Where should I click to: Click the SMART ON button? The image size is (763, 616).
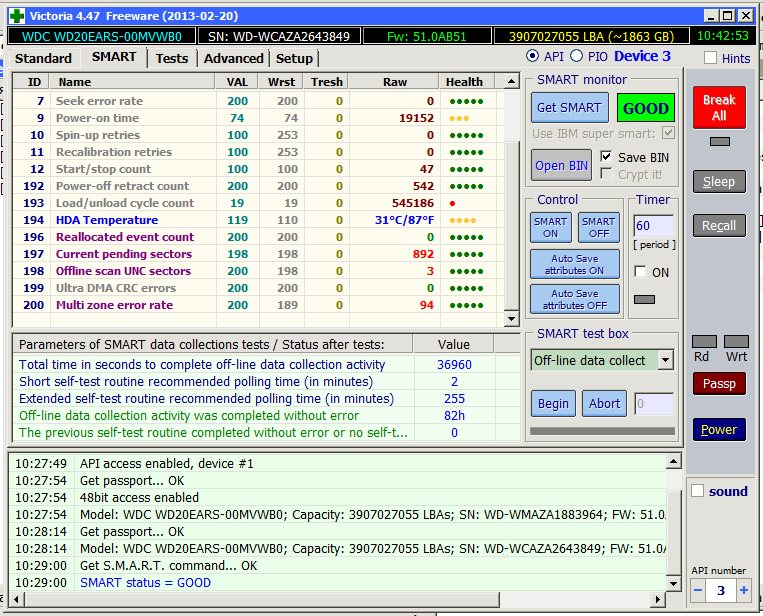tap(550, 227)
